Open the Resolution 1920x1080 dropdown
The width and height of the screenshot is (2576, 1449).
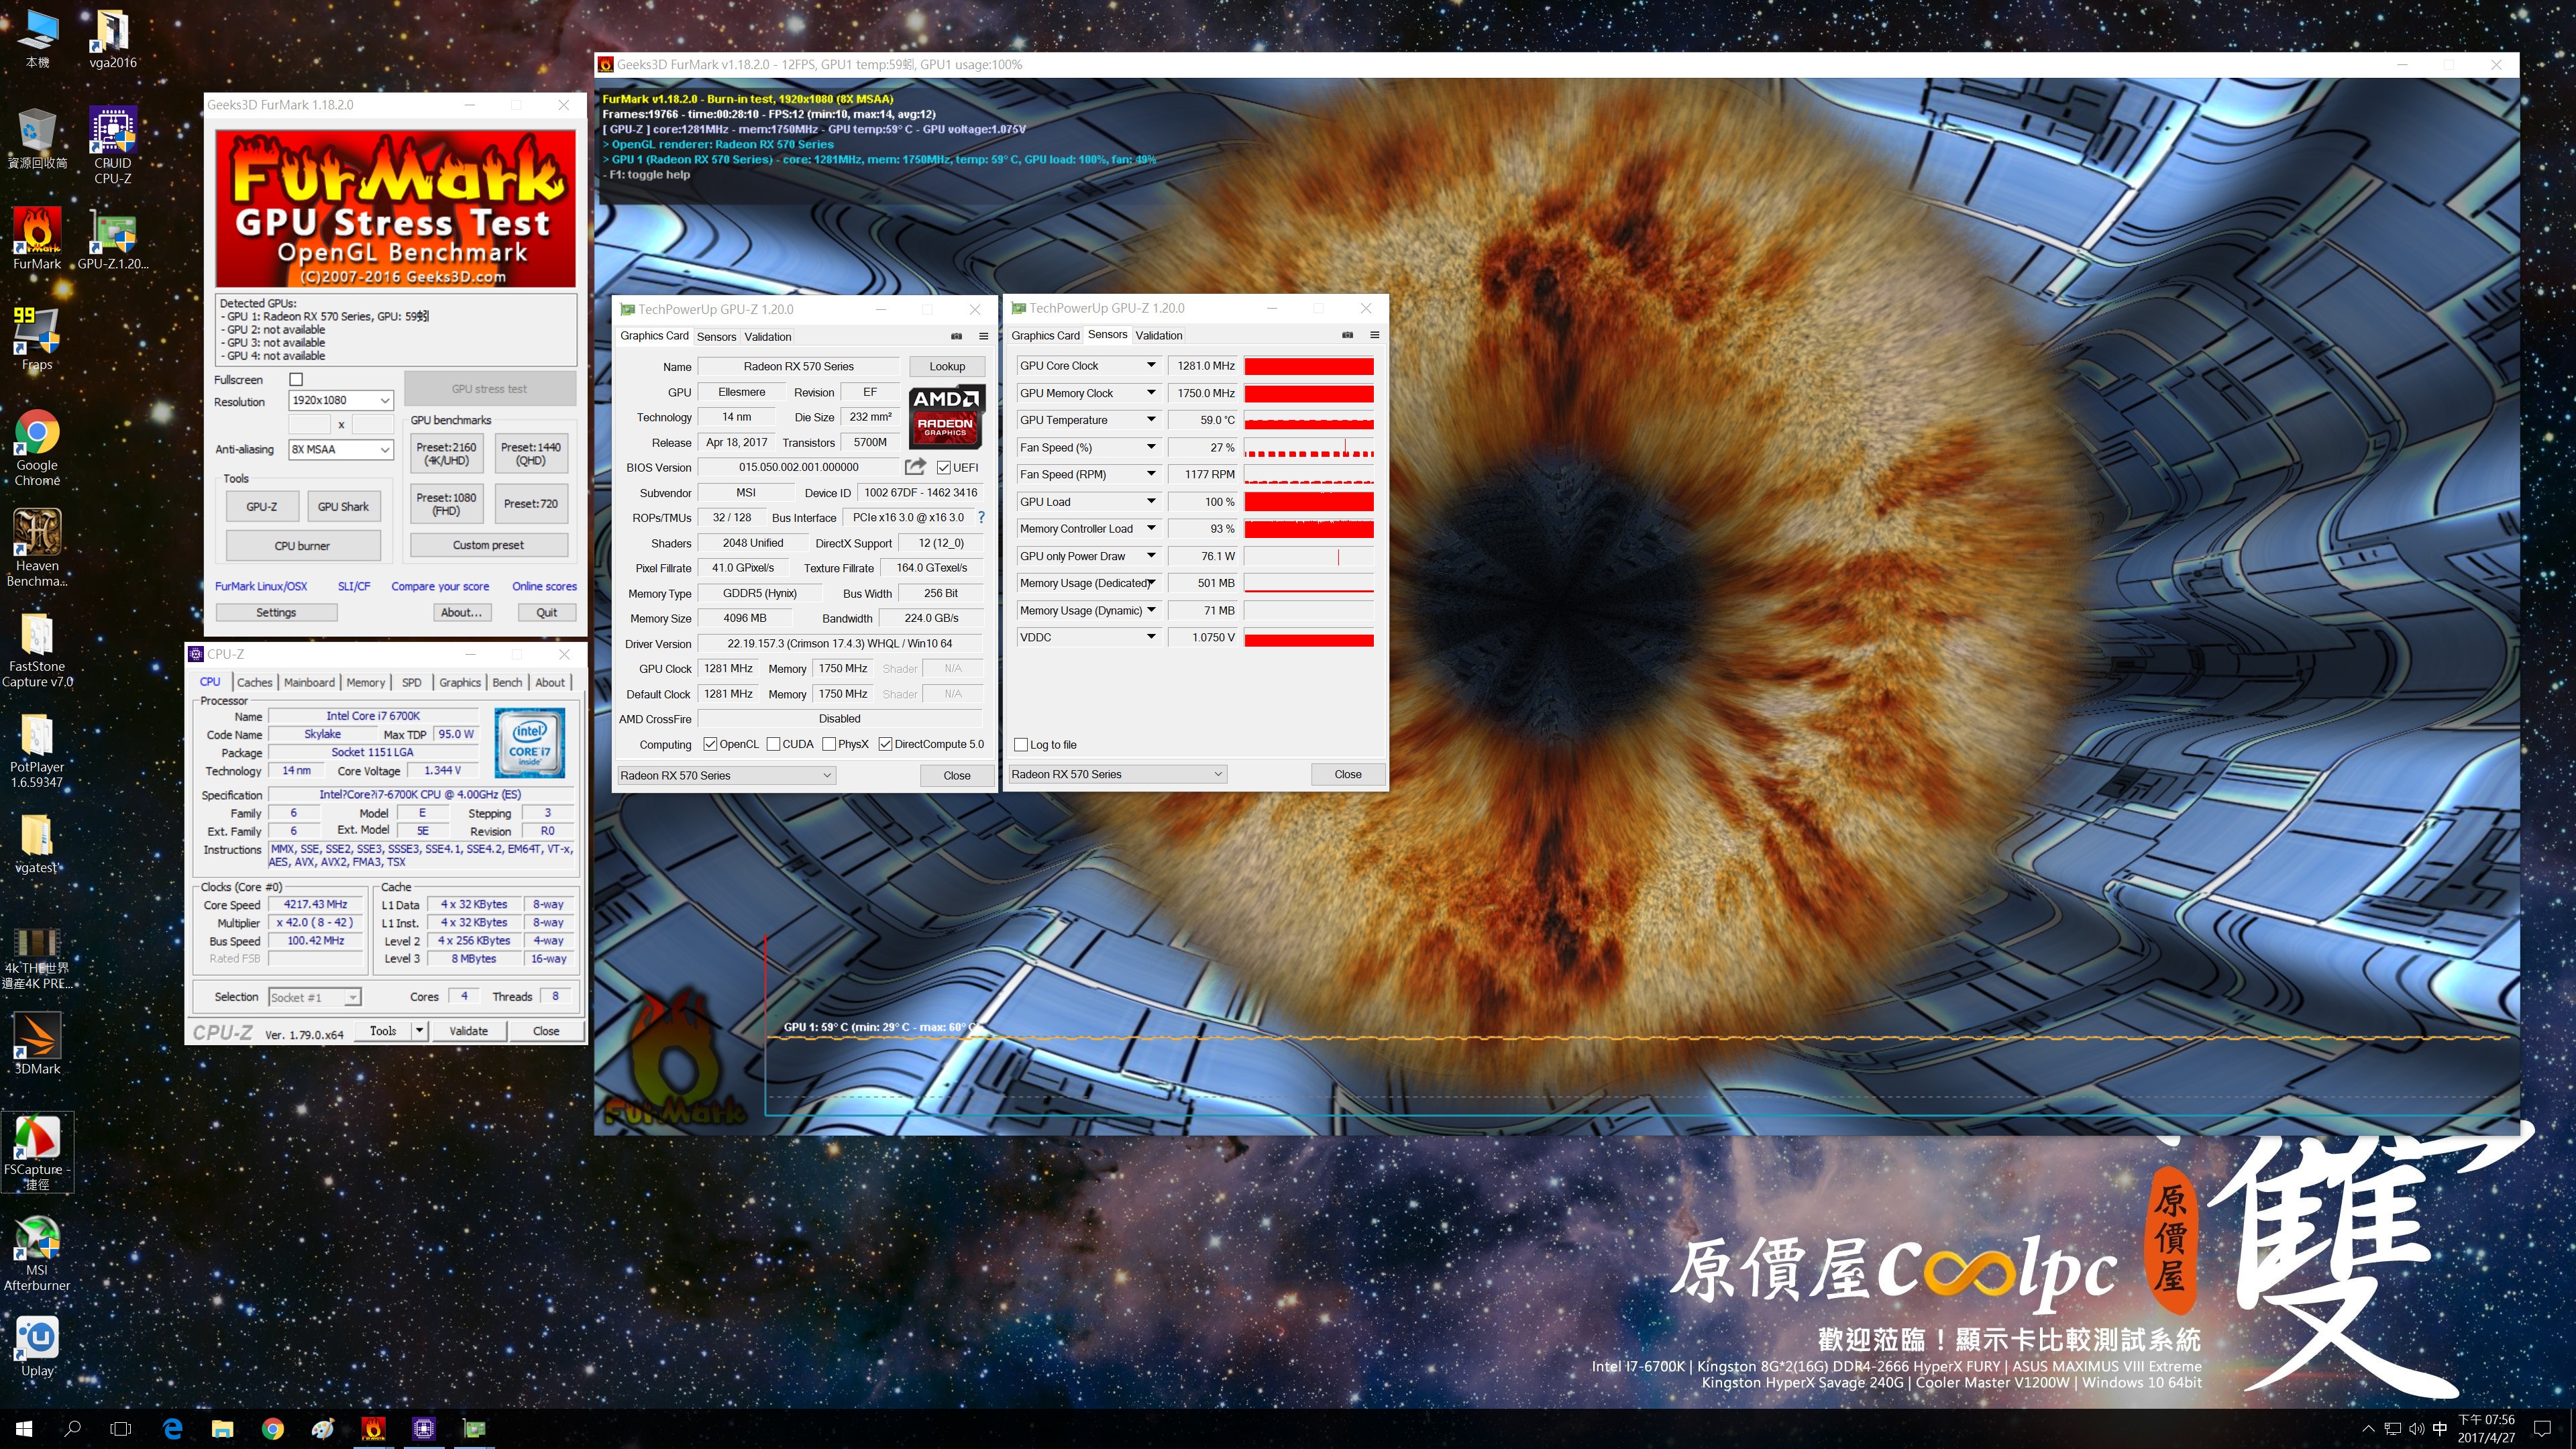coord(341,400)
